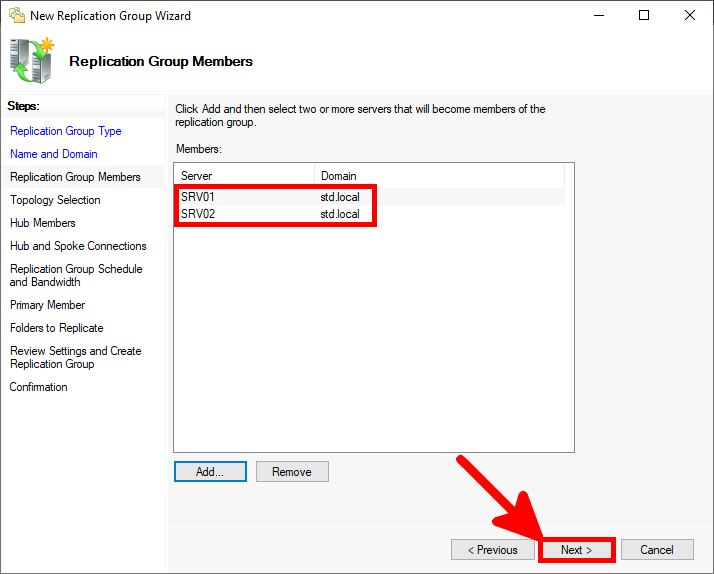Minimize the wizard window

tap(599, 15)
